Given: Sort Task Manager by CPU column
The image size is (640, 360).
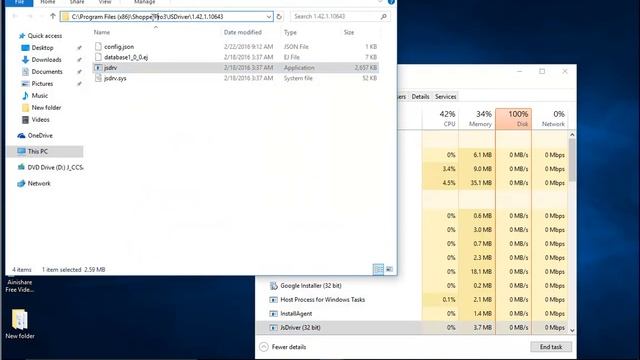Looking at the screenshot, I should click(x=440, y=119).
